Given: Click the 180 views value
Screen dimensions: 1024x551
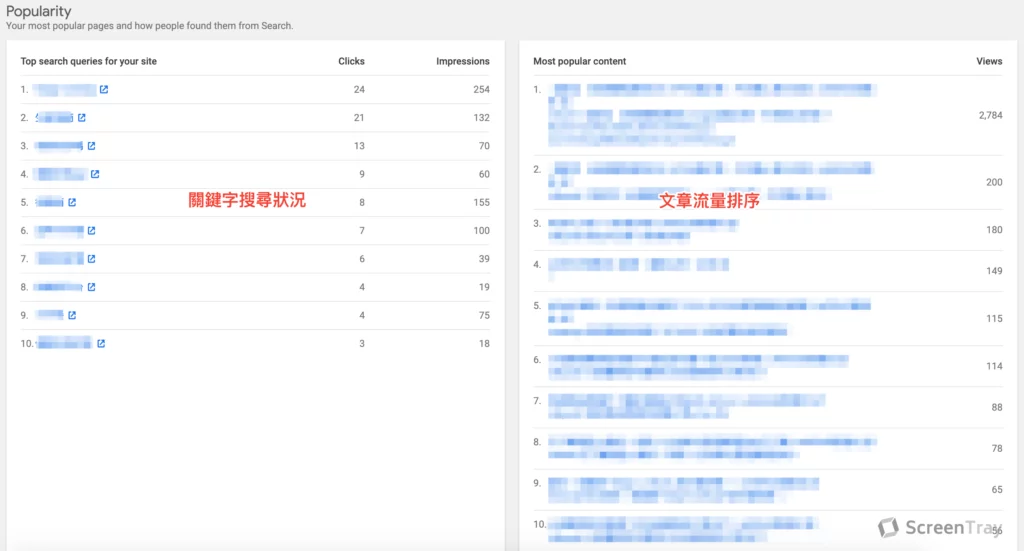Looking at the screenshot, I should click(994, 230).
